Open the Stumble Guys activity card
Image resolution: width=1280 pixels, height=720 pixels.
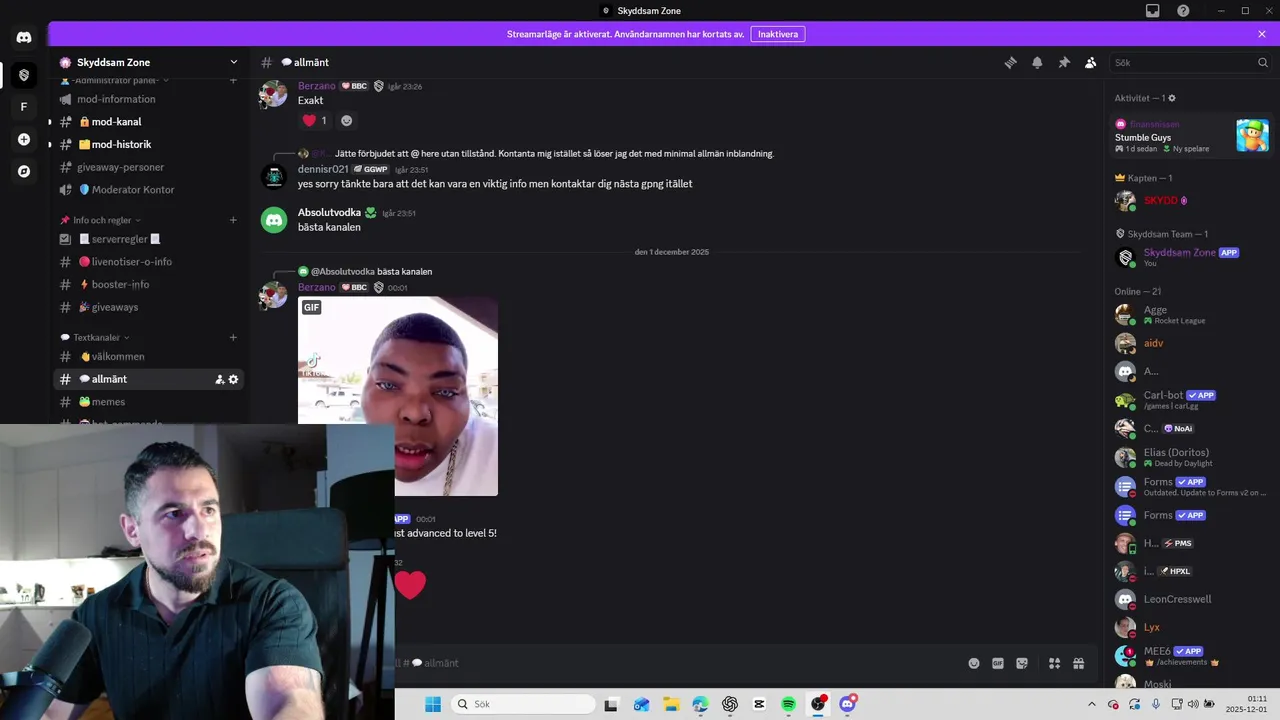coord(1192,135)
